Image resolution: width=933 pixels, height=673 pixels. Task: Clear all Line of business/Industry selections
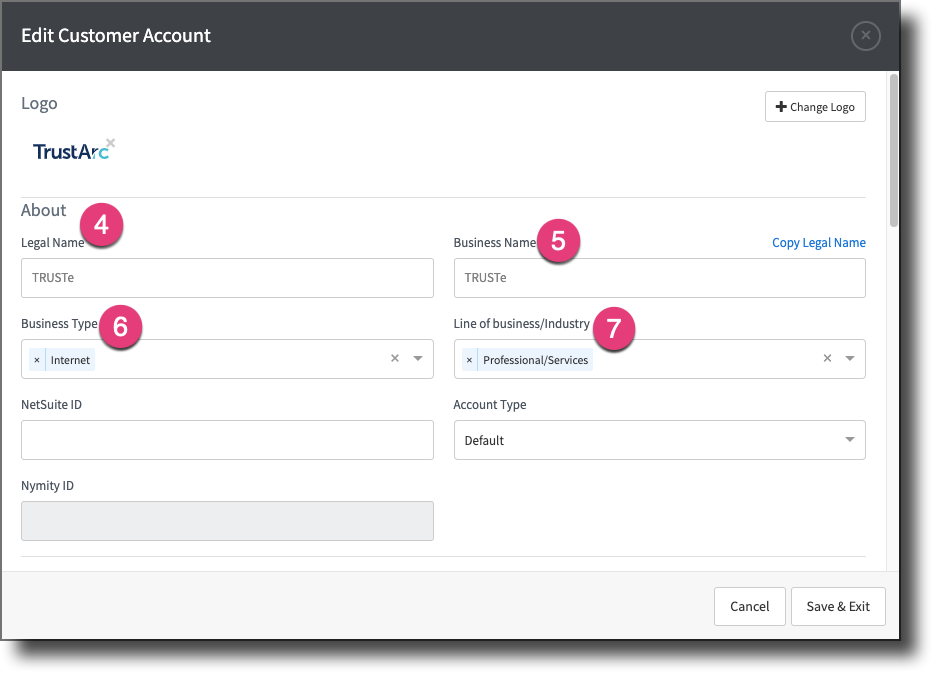pos(827,358)
